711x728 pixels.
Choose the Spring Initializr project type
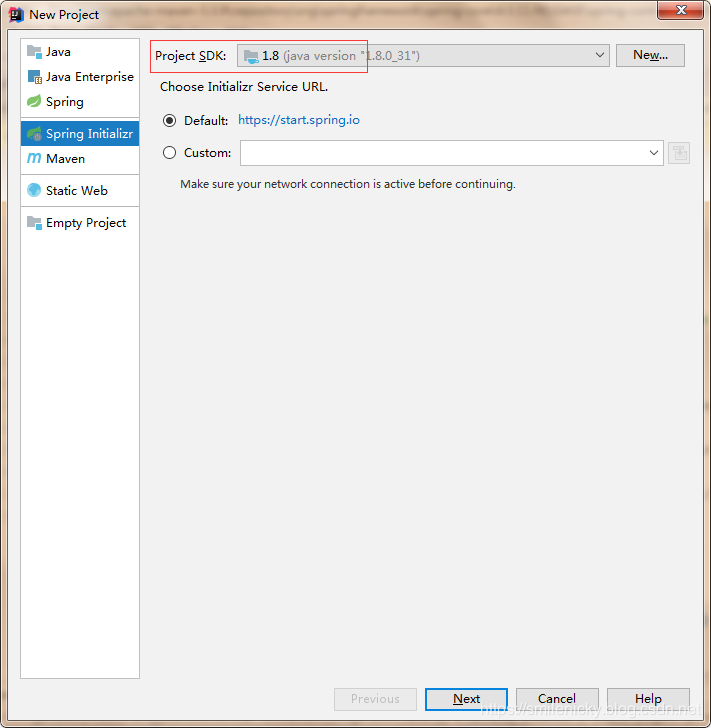pos(80,134)
